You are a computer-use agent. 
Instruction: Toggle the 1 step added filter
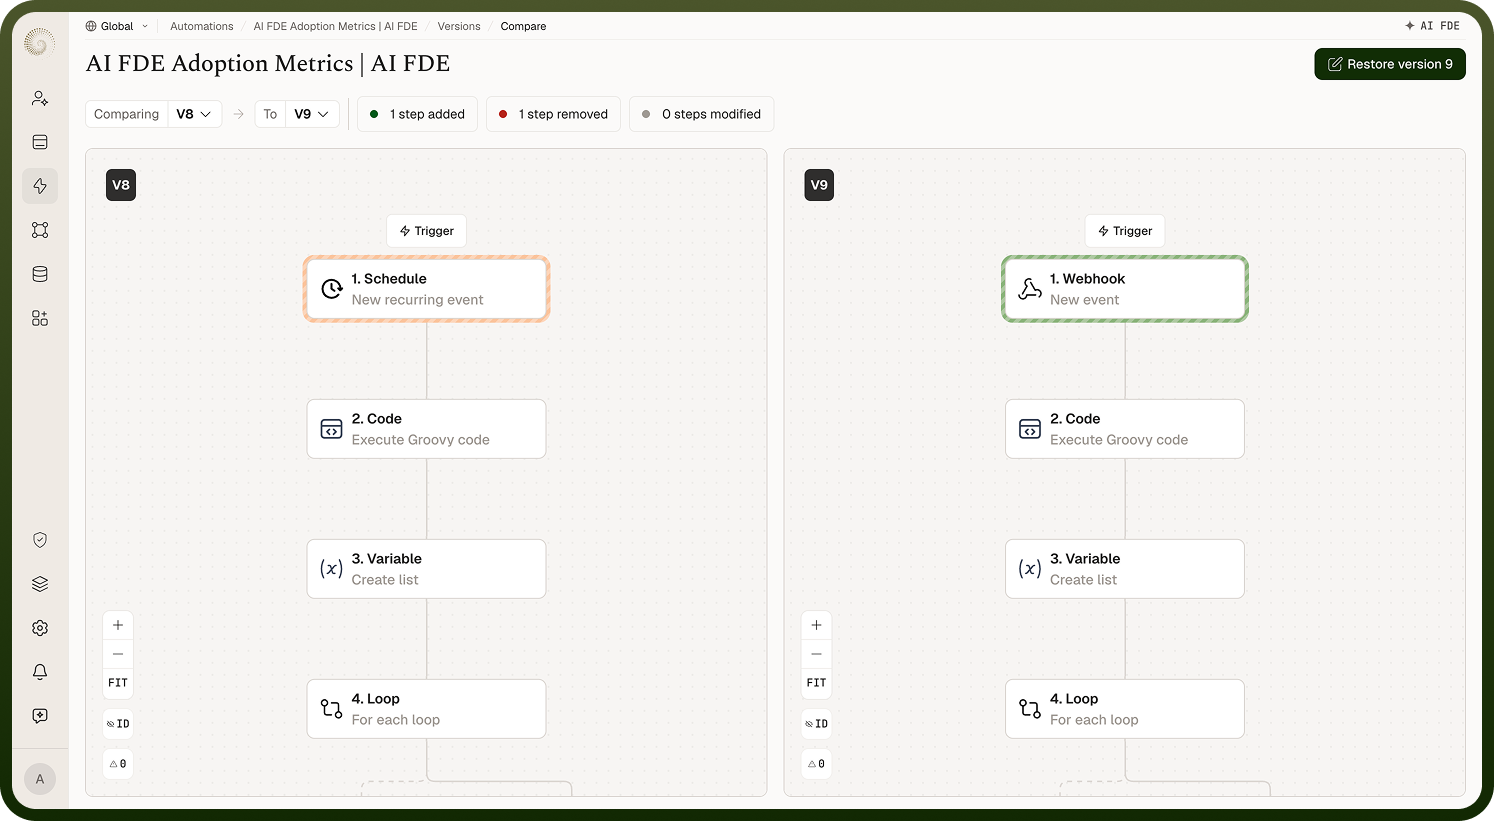pos(418,114)
